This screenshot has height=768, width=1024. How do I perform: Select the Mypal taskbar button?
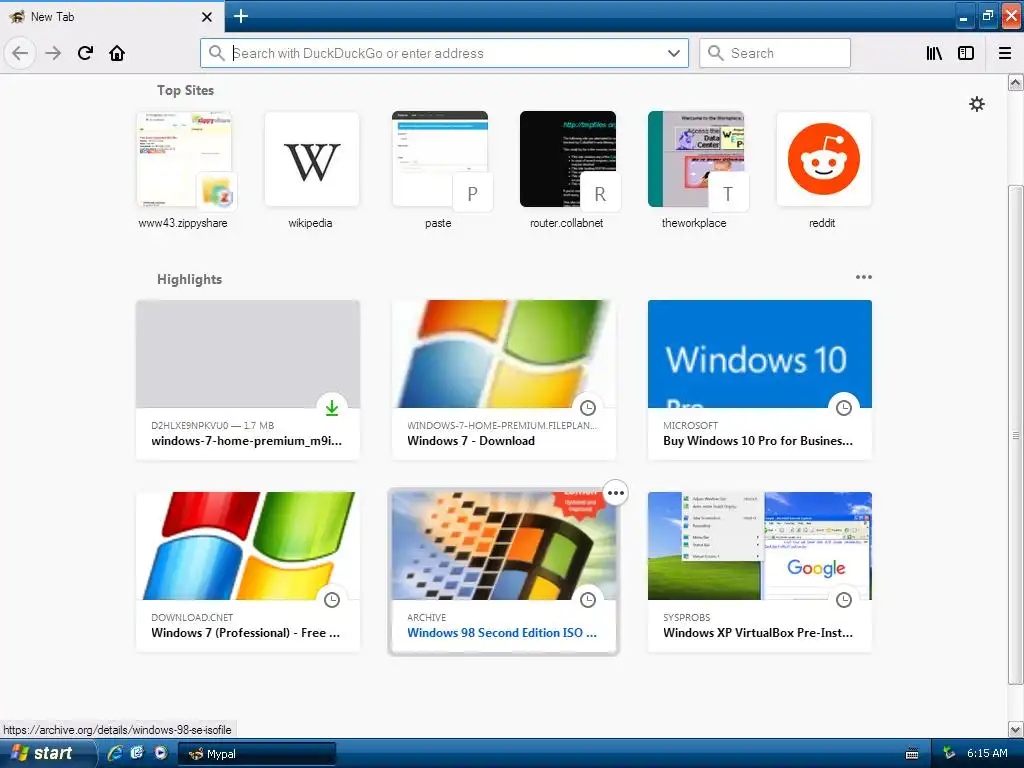pos(257,754)
